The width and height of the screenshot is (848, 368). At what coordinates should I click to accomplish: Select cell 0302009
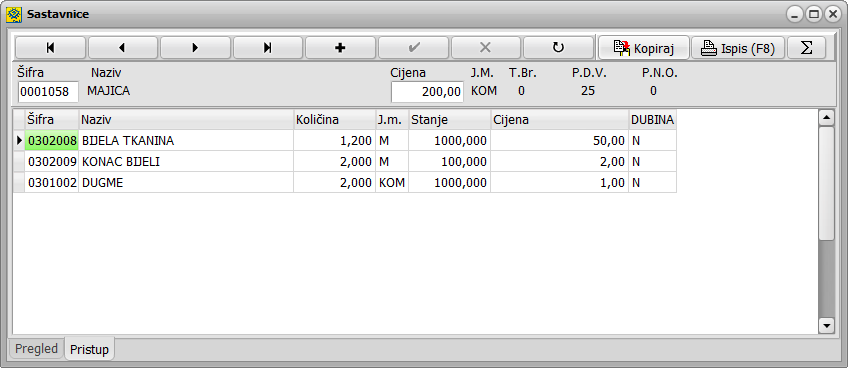coord(52,161)
